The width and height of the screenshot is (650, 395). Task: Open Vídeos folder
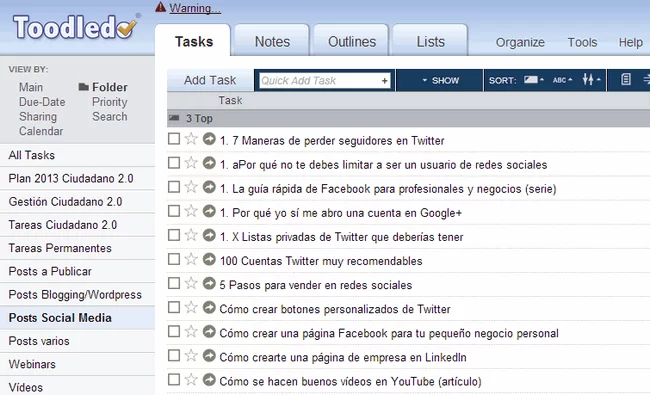click(77, 386)
